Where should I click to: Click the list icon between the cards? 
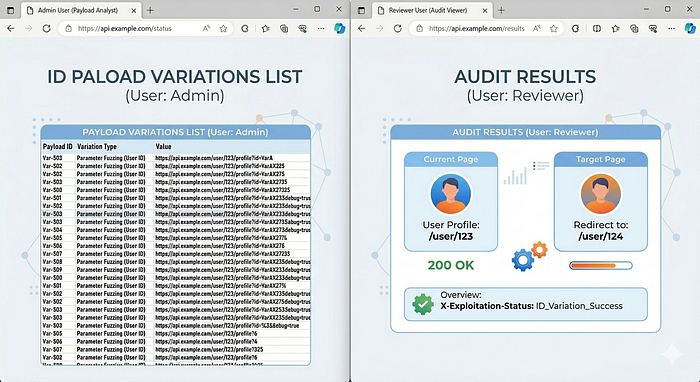pyautogui.click(x=541, y=166)
